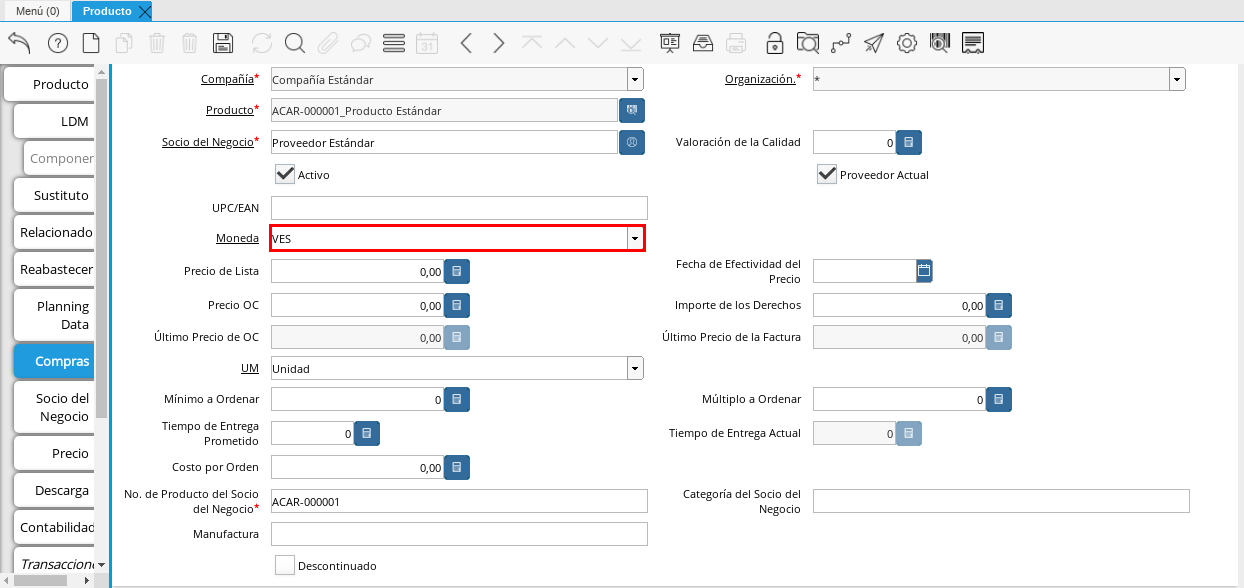Go to next record arrow
The width and height of the screenshot is (1244, 588).
498,43
